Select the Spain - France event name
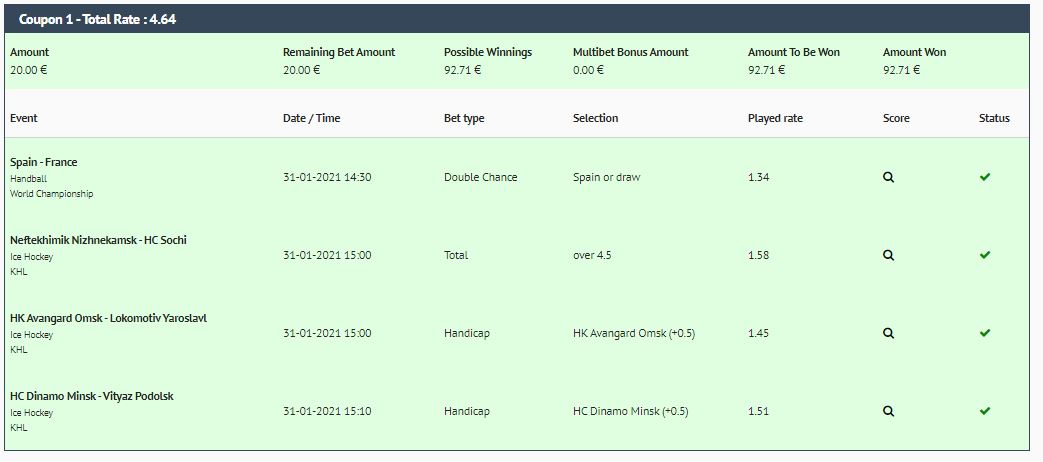Image resolution: width=1043 pixels, height=462 pixels. point(44,162)
